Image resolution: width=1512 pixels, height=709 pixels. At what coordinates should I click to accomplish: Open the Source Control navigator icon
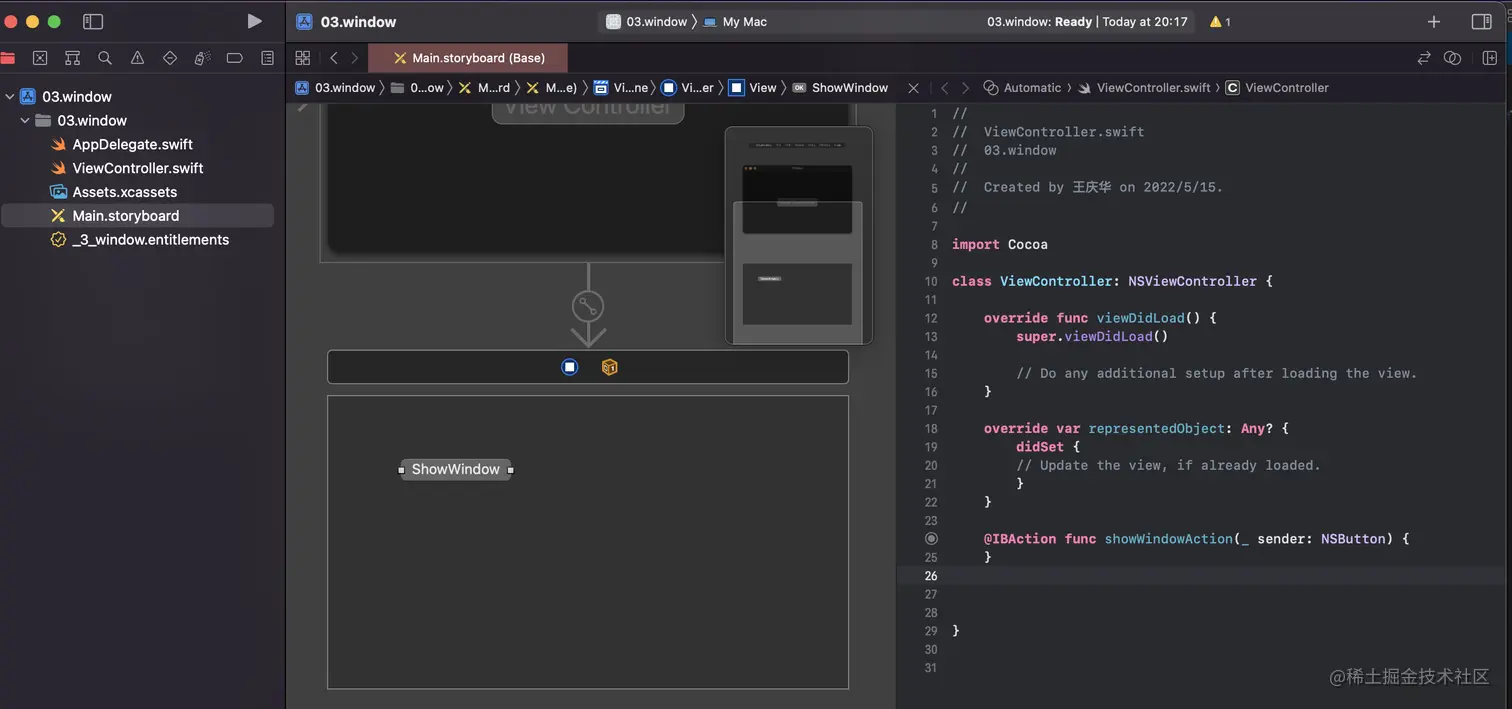point(40,58)
